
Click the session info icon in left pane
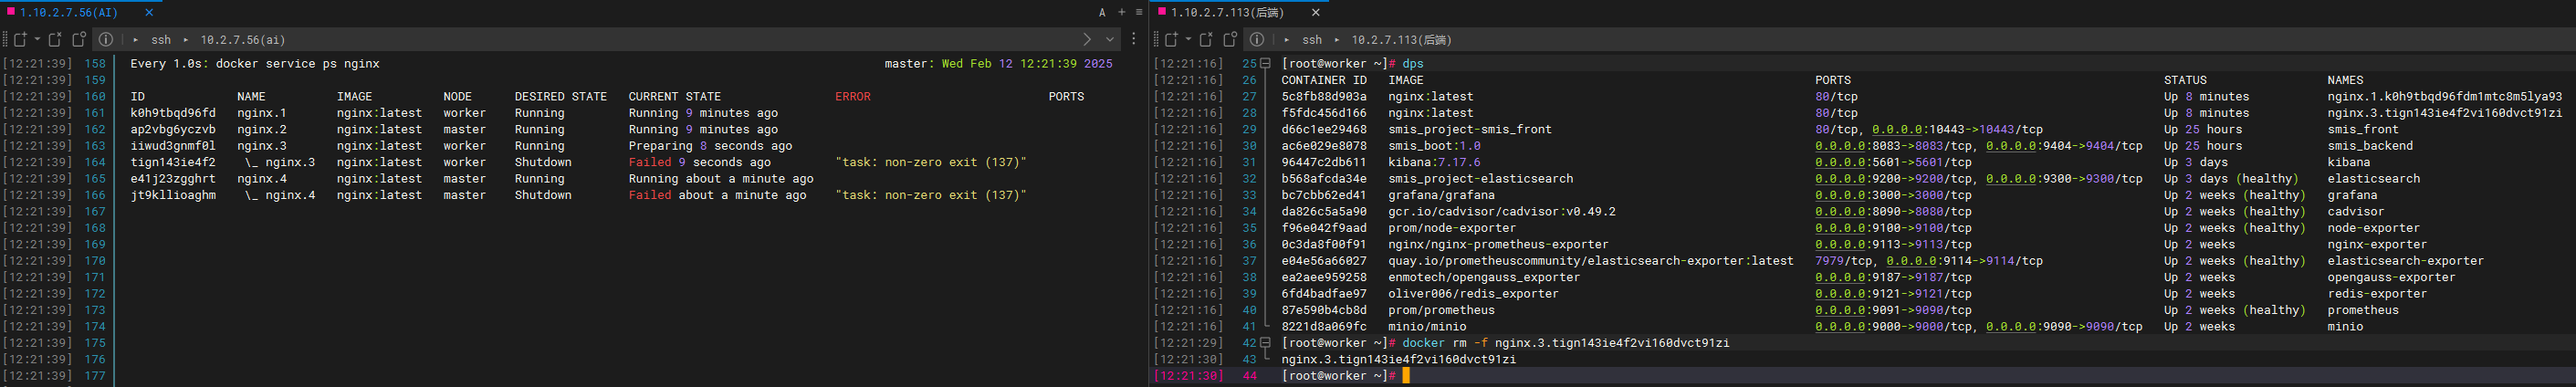[x=106, y=40]
